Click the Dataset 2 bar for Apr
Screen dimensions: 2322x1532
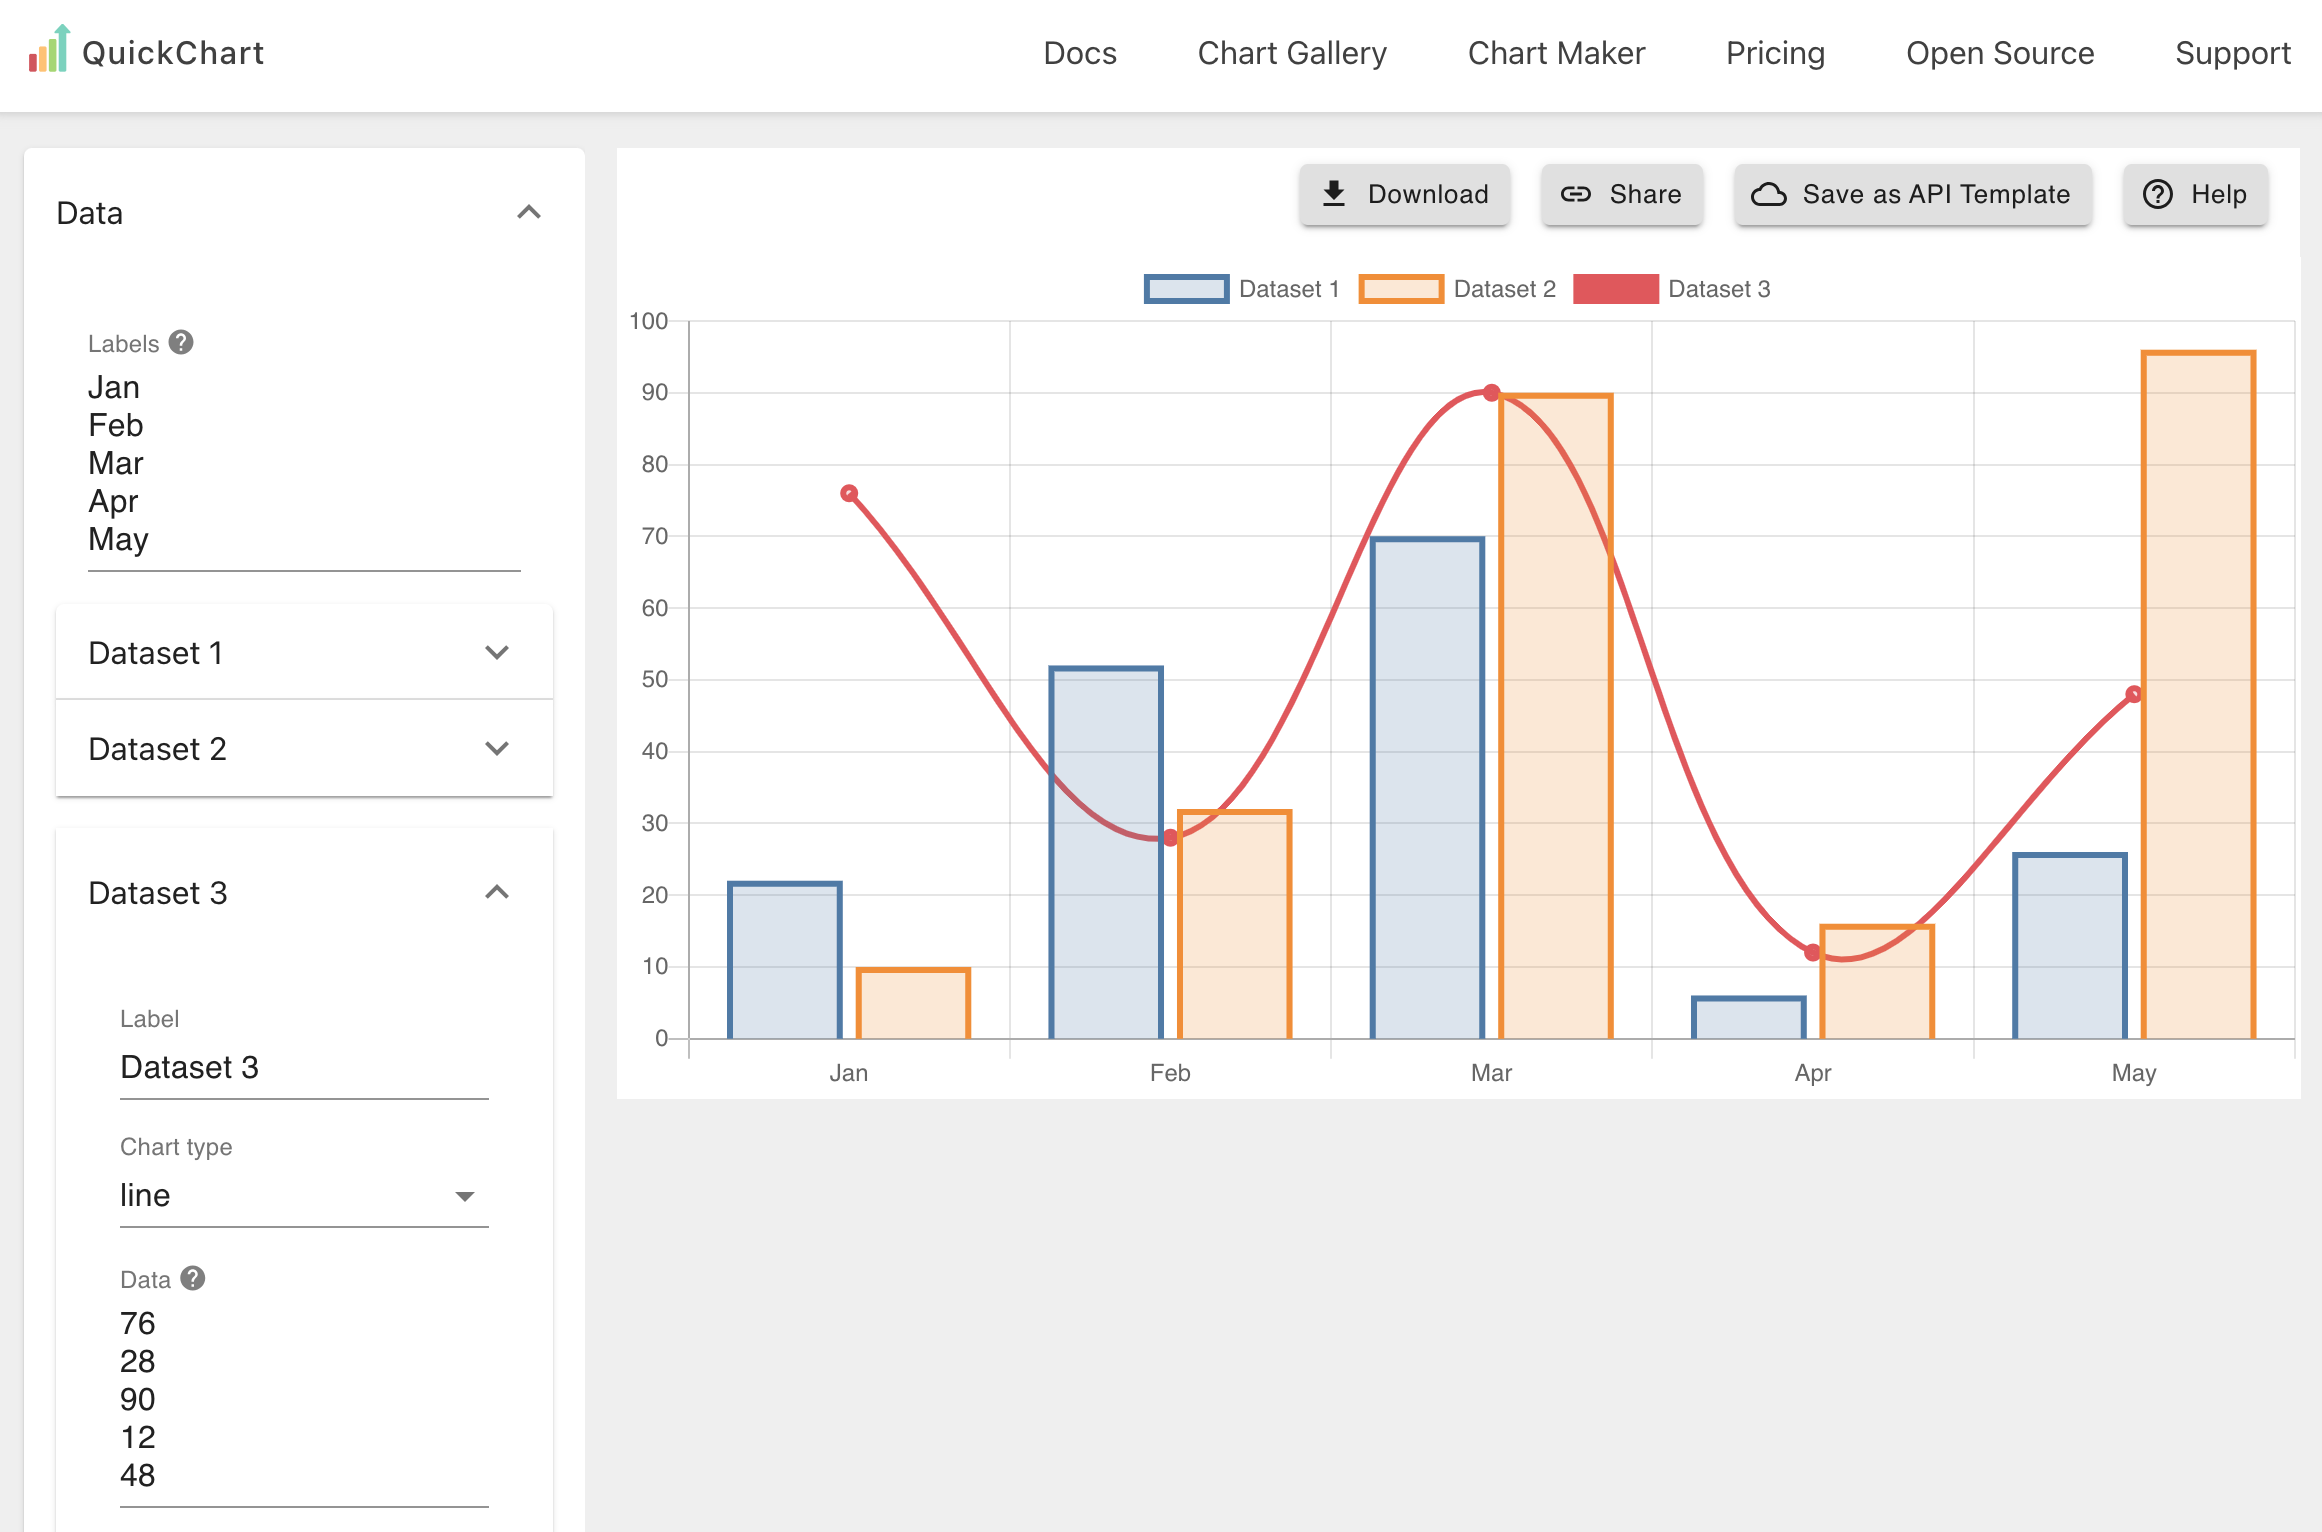click(x=1877, y=982)
